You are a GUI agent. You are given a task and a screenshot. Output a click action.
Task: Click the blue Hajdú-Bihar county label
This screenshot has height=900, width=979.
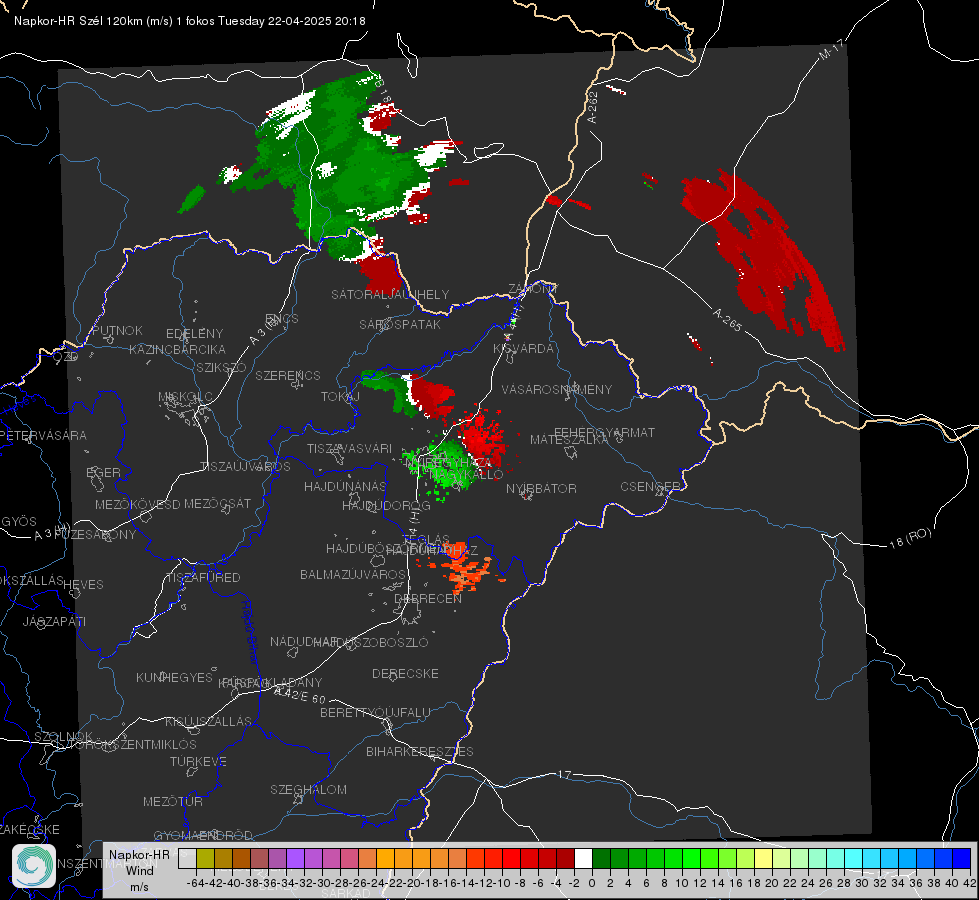(250, 633)
